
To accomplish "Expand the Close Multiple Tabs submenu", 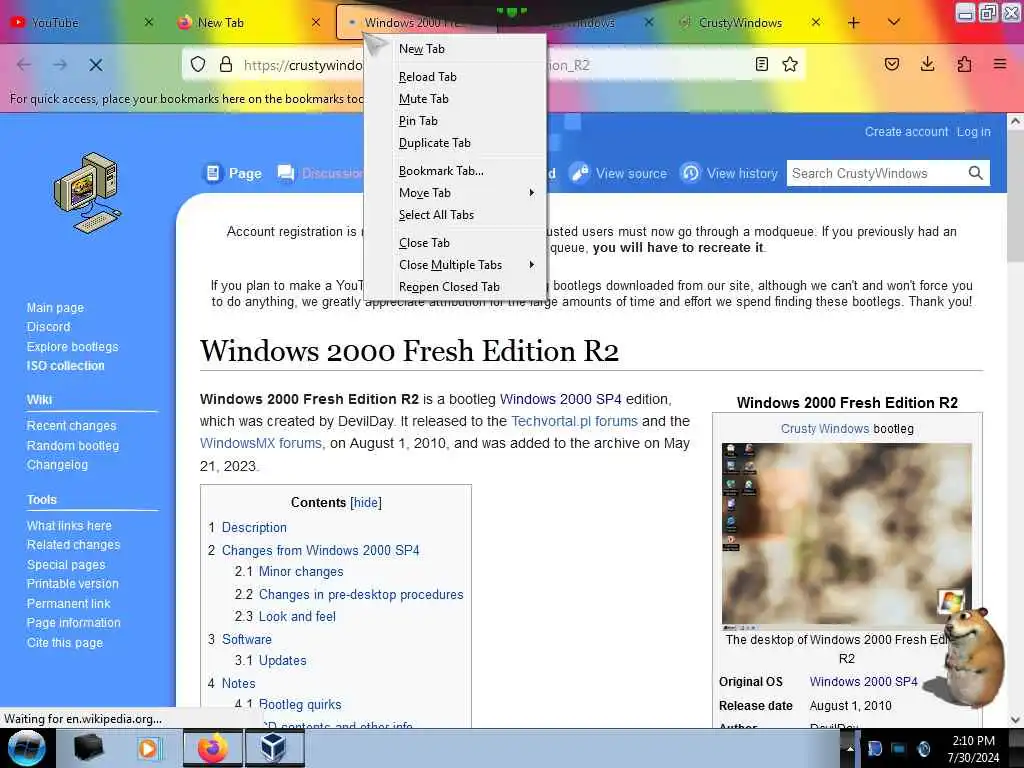I will 456,264.
